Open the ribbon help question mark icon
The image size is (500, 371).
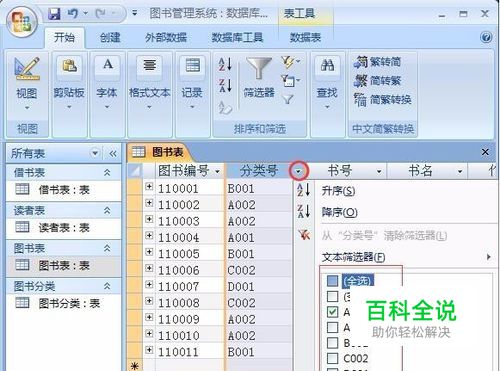click(486, 37)
